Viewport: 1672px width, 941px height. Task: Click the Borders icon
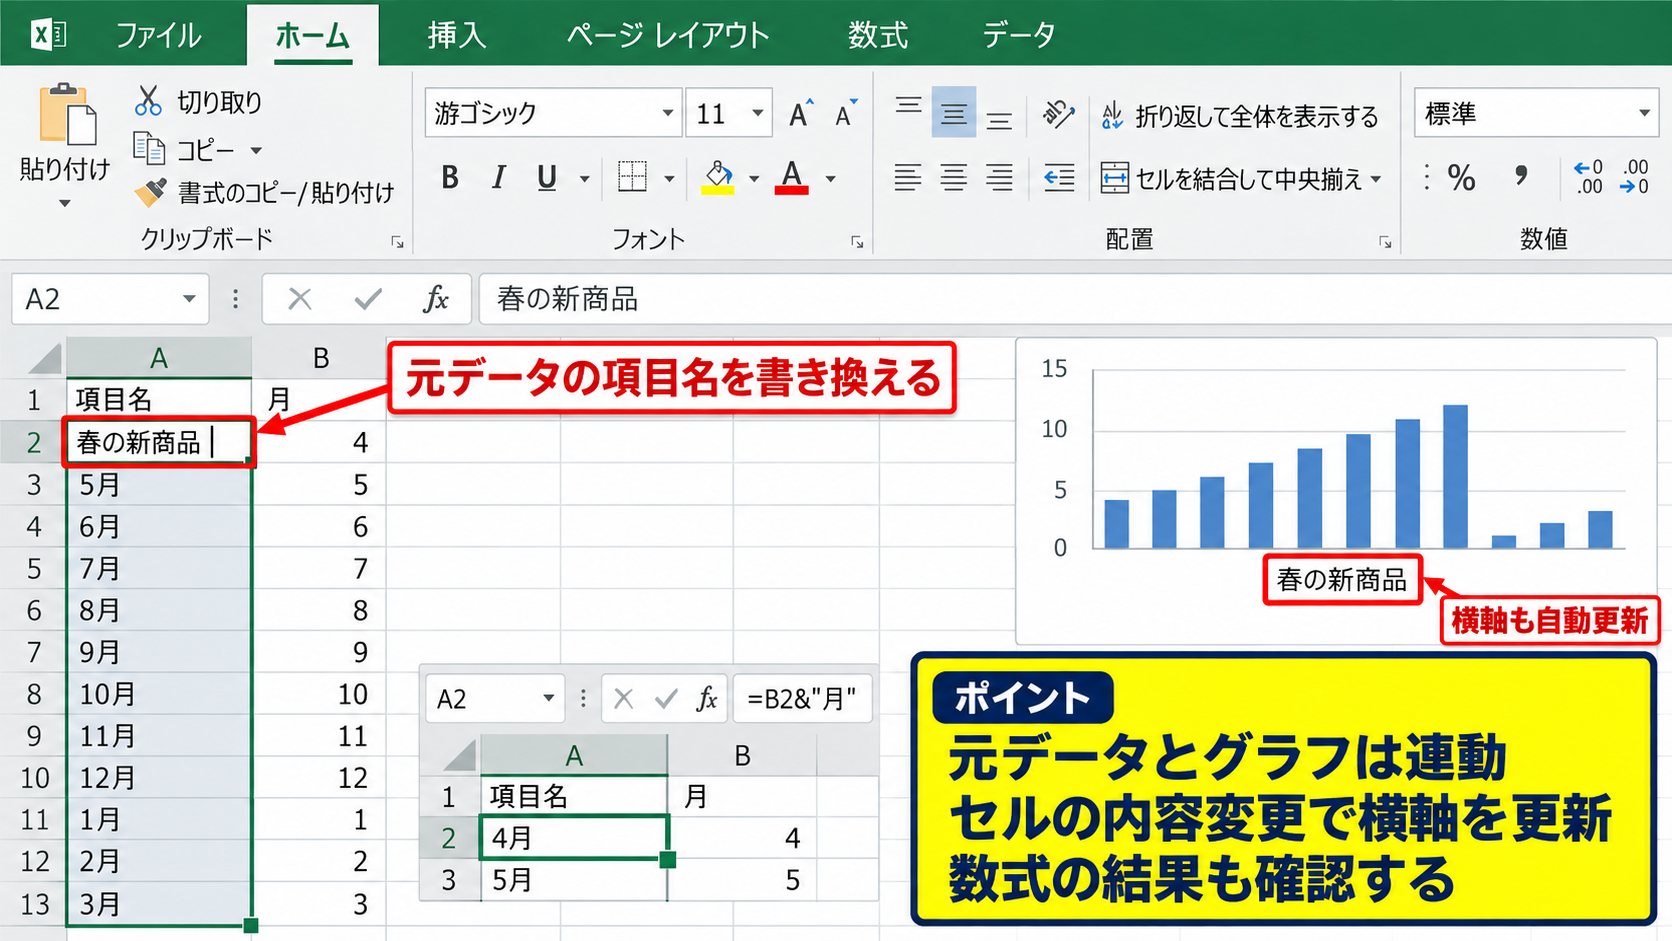[632, 177]
